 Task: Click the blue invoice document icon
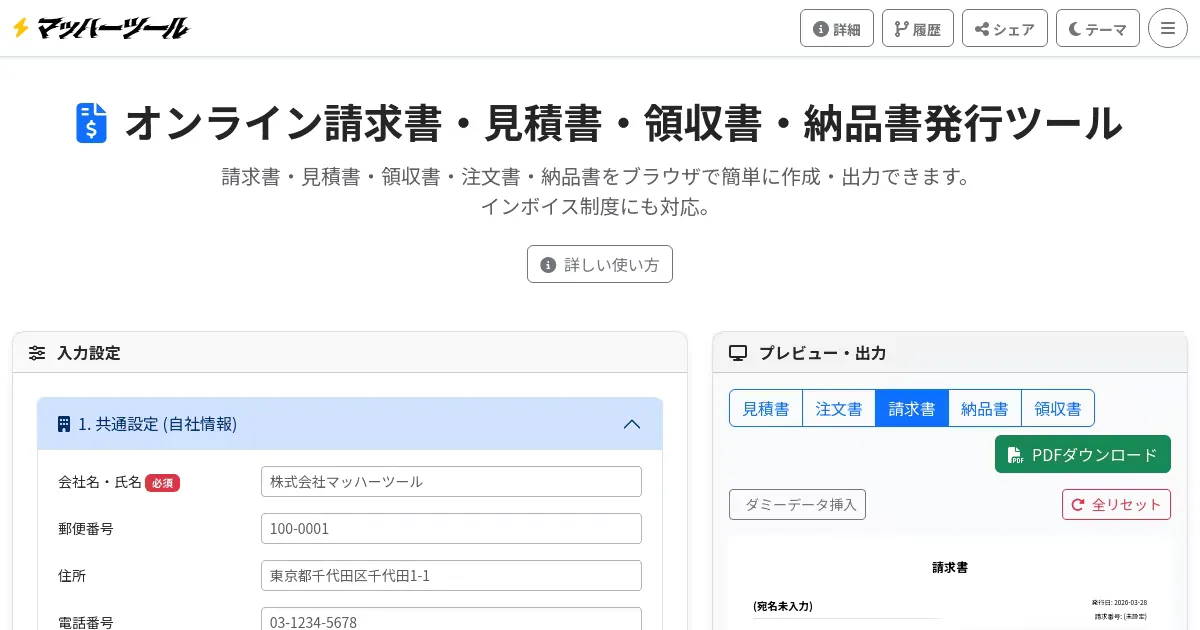click(x=91, y=123)
